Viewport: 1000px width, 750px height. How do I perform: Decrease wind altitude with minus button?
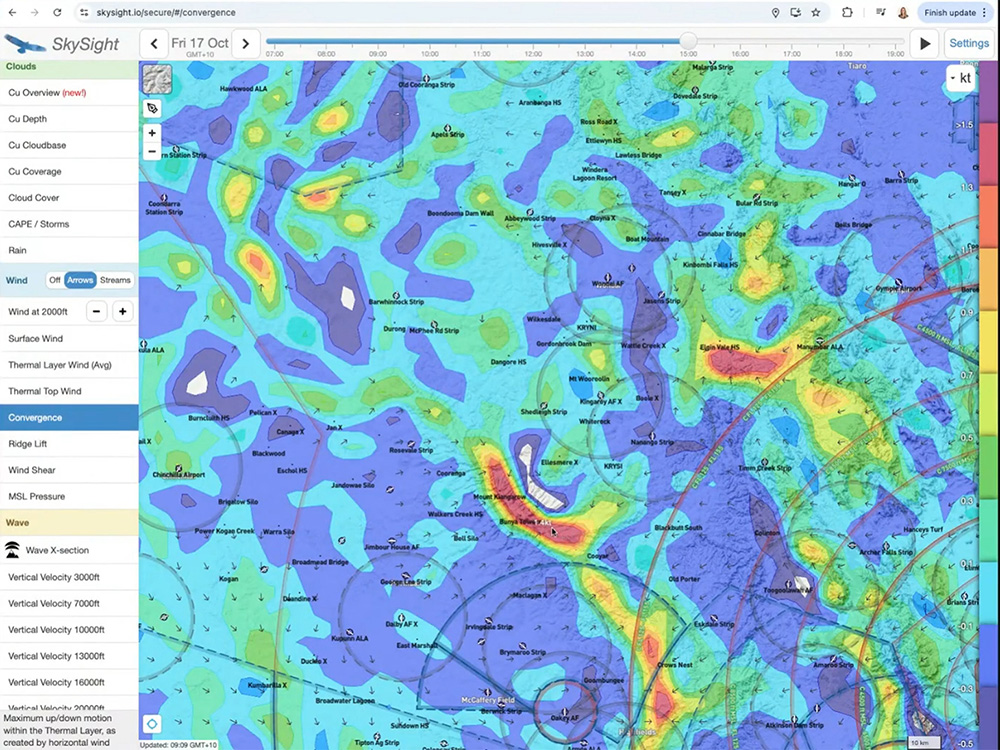tap(97, 312)
